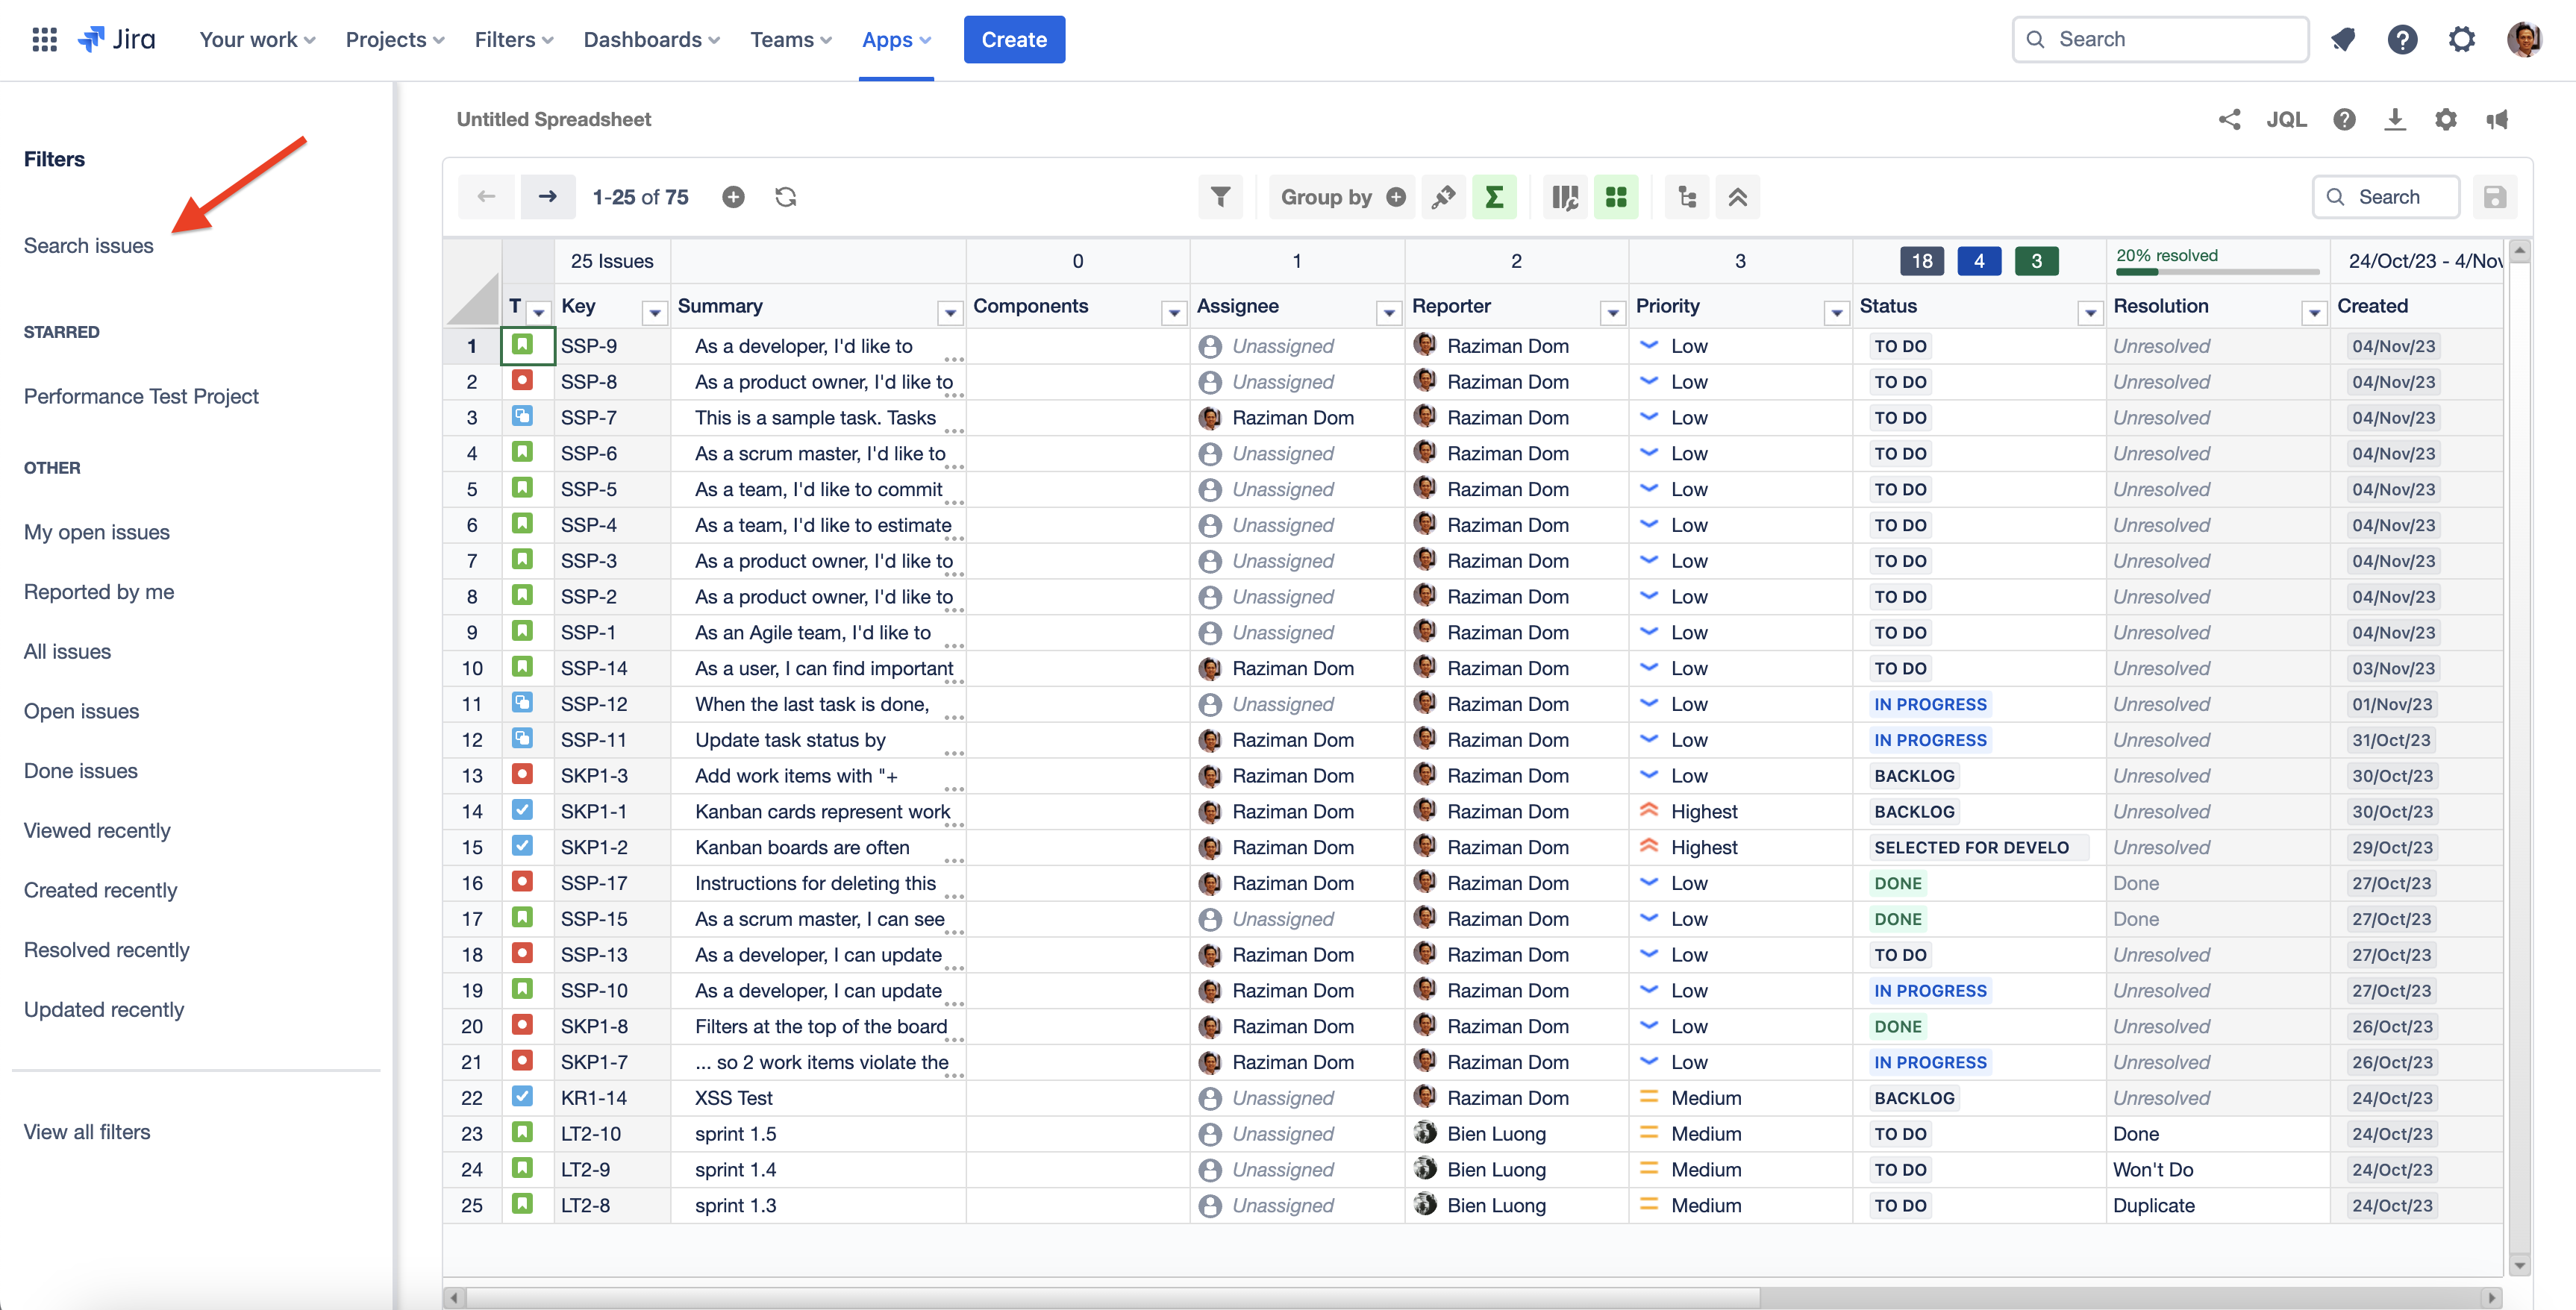Open the View all filters link
This screenshot has height=1310, width=2576.
tap(87, 1132)
